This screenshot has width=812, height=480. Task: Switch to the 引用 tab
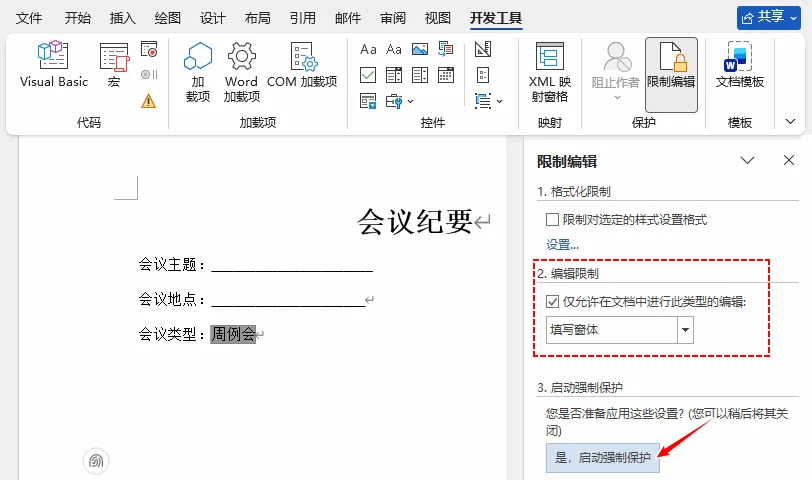[x=303, y=18]
